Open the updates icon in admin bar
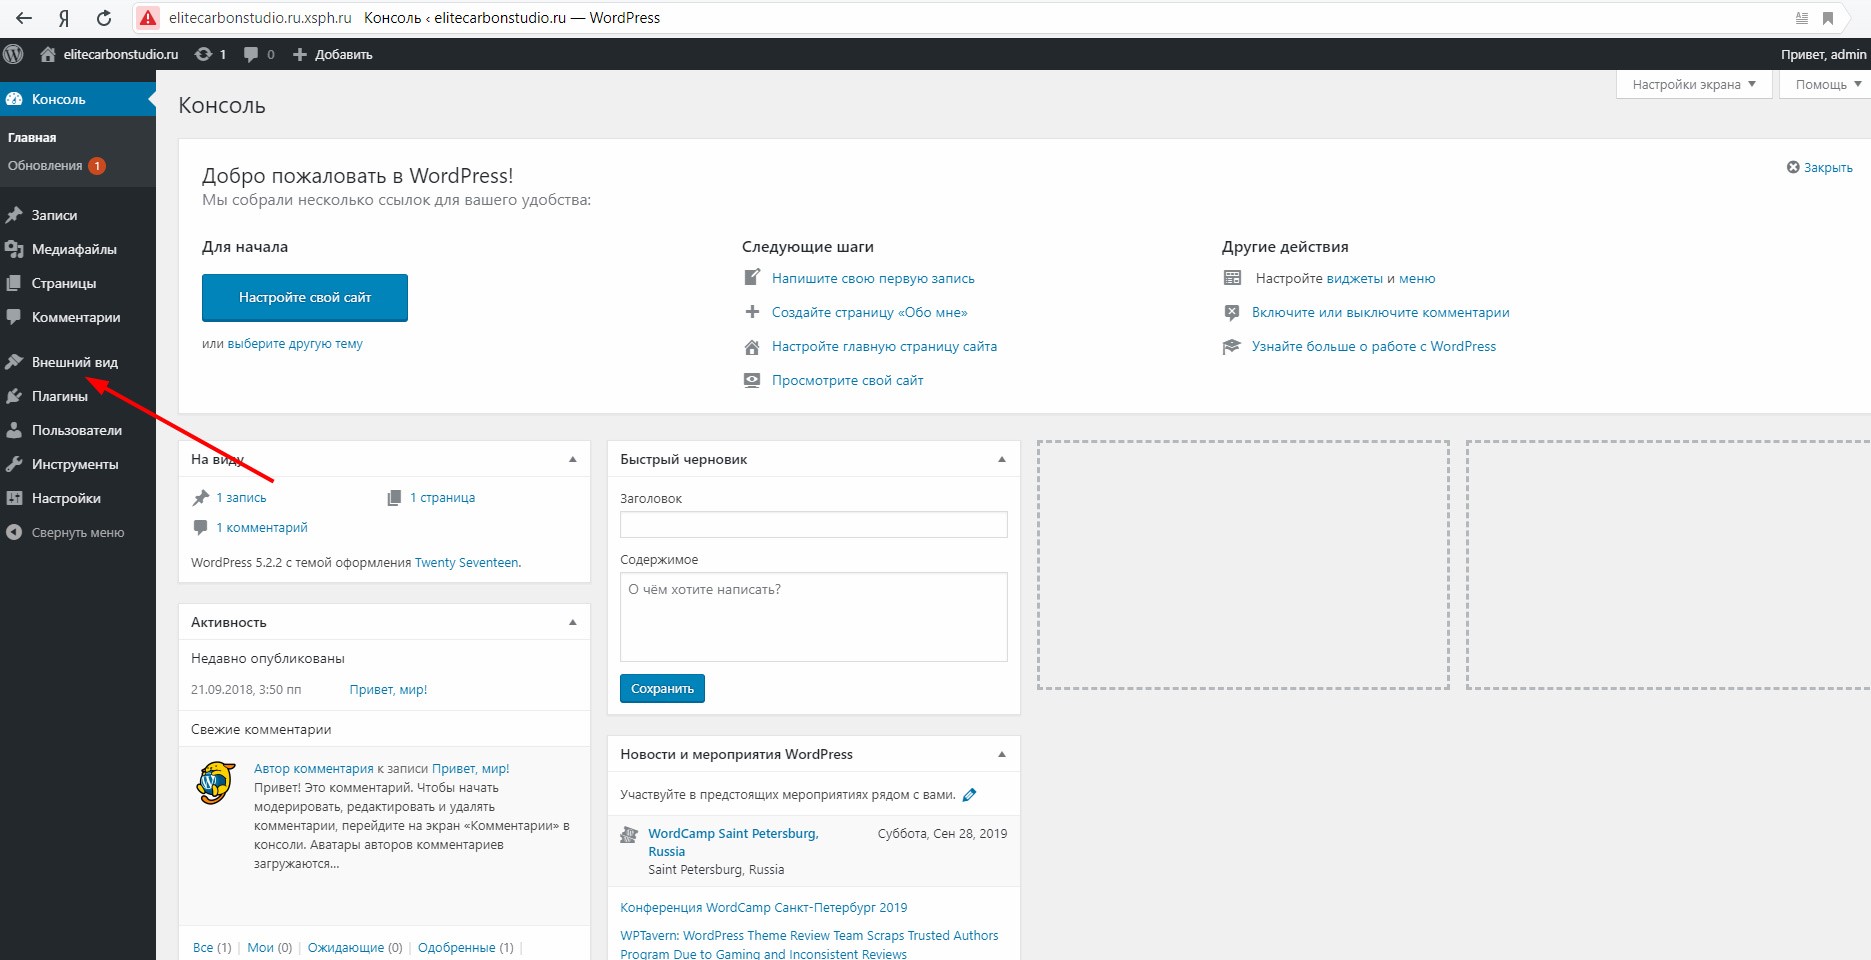1871x960 pixels. click(x=204, y=54)
